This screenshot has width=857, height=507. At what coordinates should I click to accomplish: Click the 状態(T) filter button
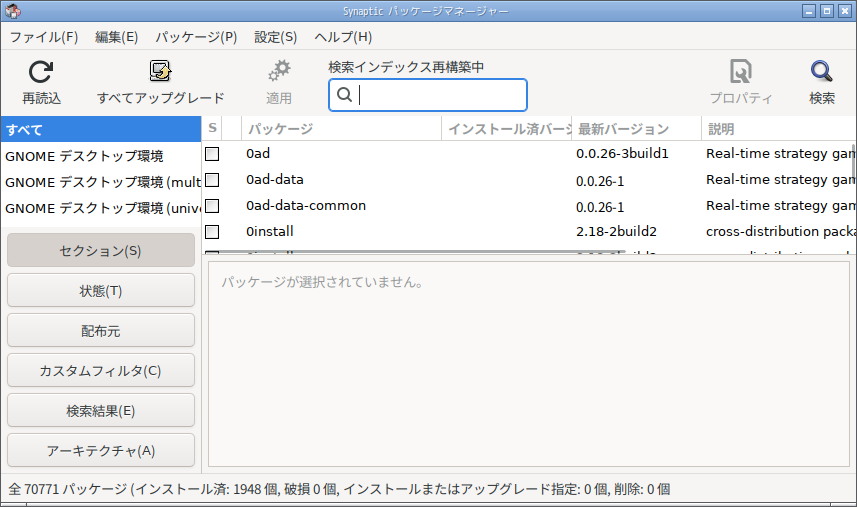click(101, 291)
